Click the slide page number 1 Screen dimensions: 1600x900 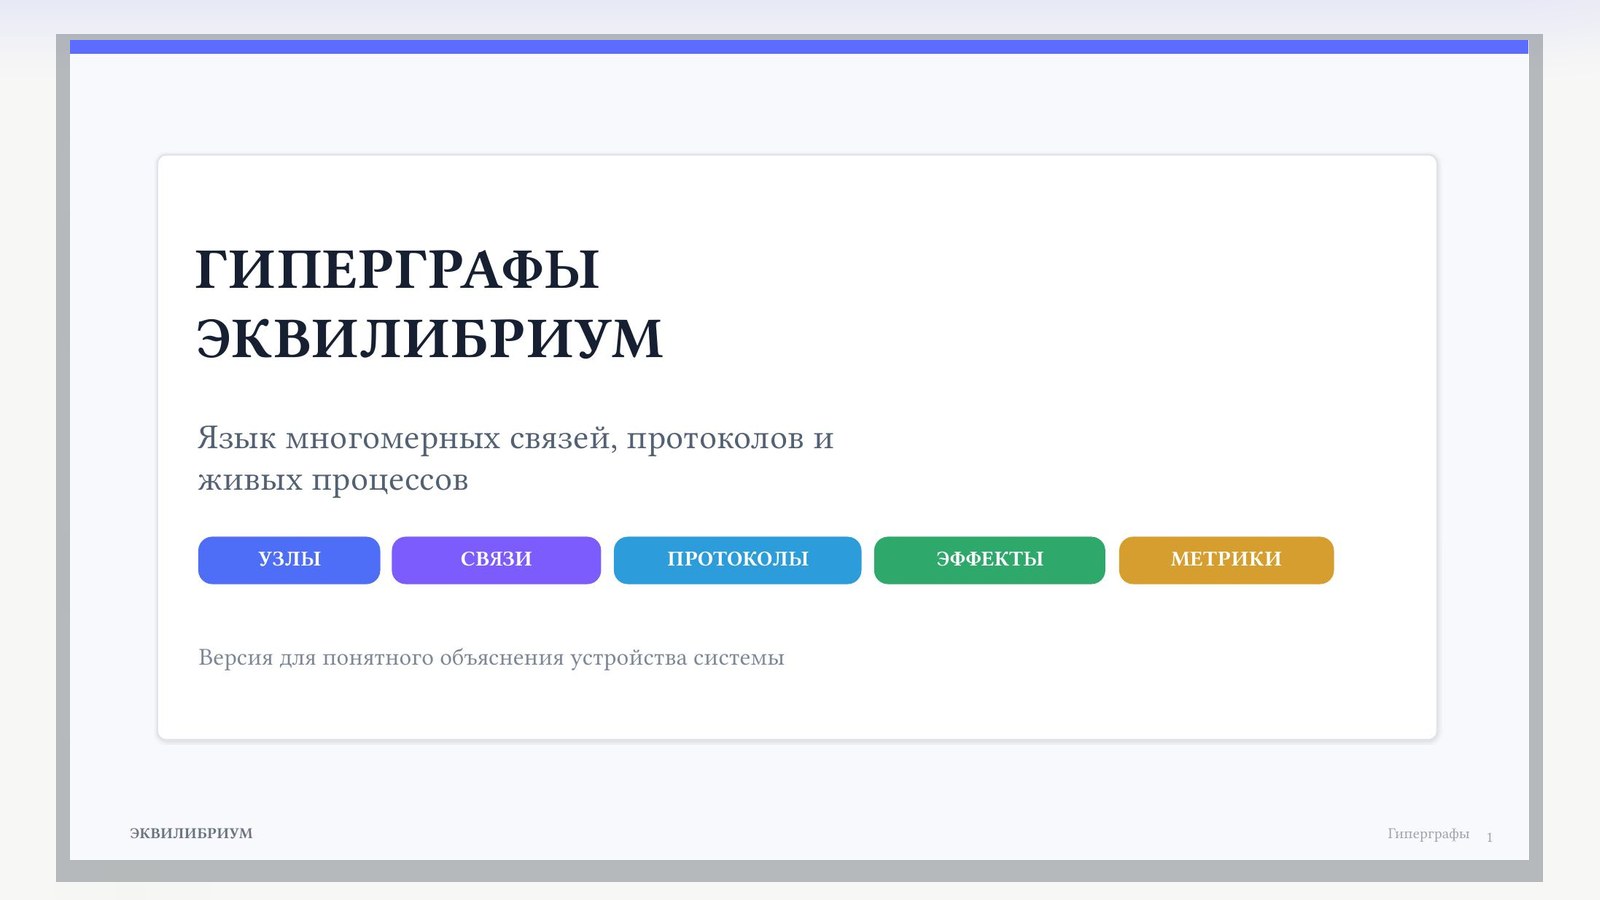click(x=1489, y=837)
